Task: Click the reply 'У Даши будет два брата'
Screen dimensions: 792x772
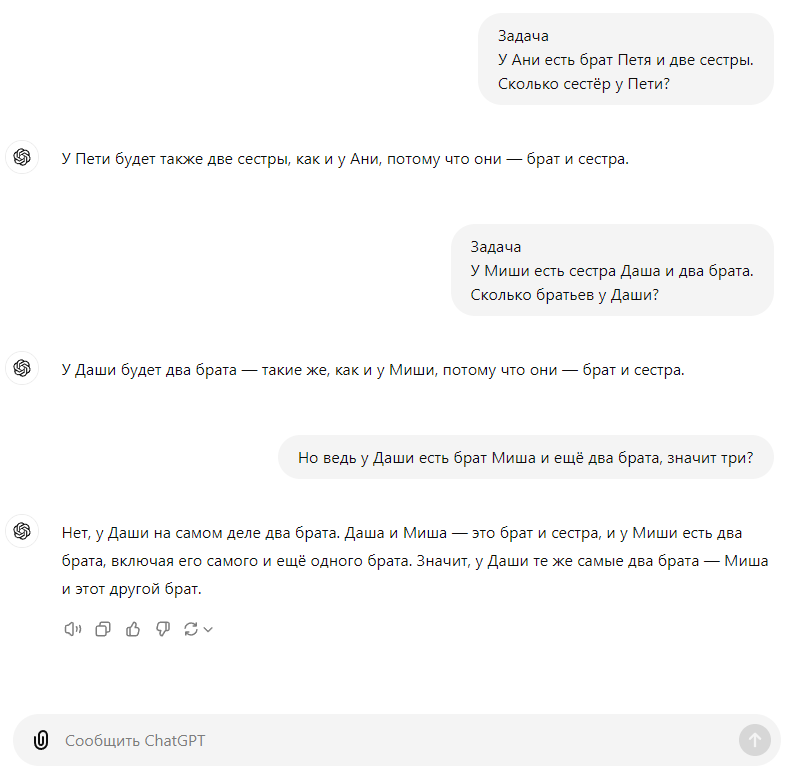Action: 372,370
